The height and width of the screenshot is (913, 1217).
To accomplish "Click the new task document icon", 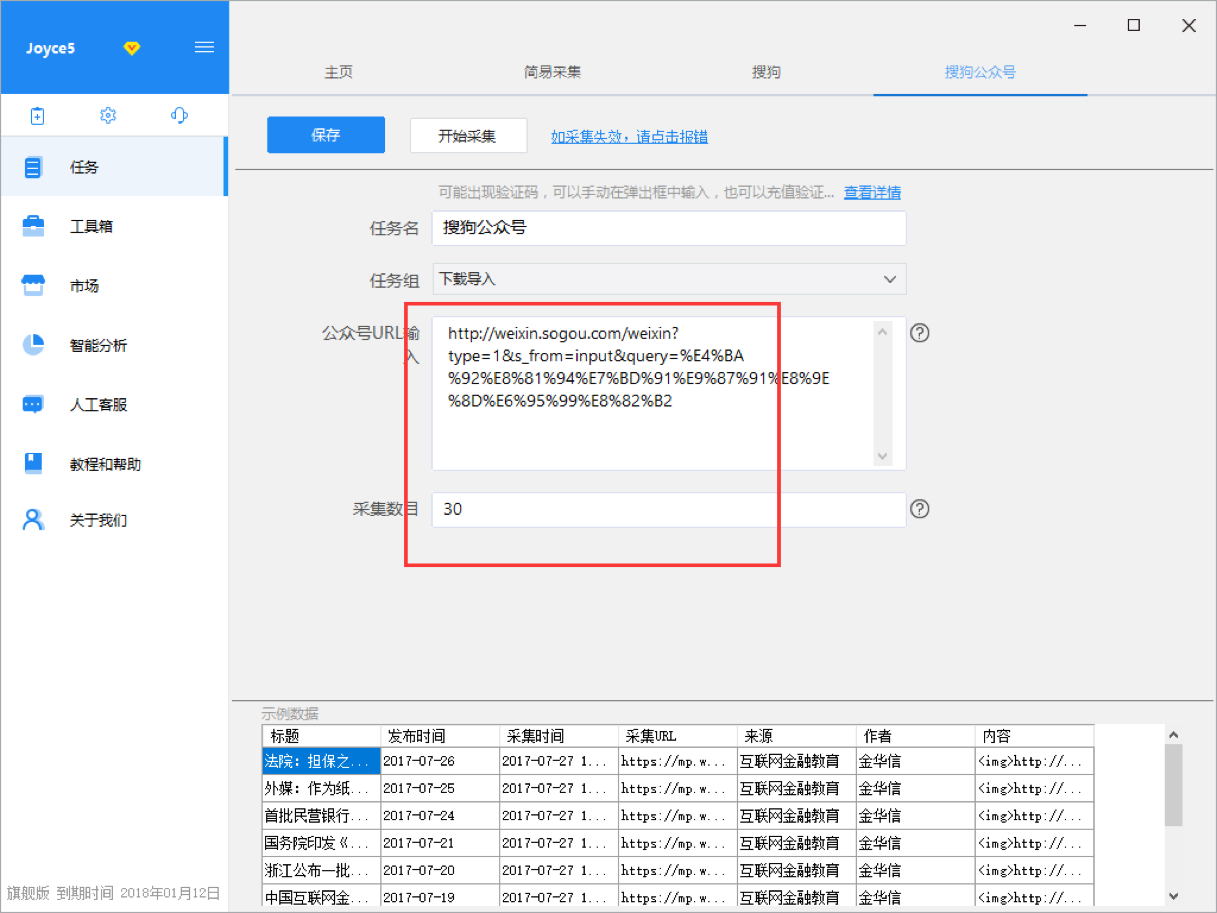I will pyautogui.click(x=37, y=115).
